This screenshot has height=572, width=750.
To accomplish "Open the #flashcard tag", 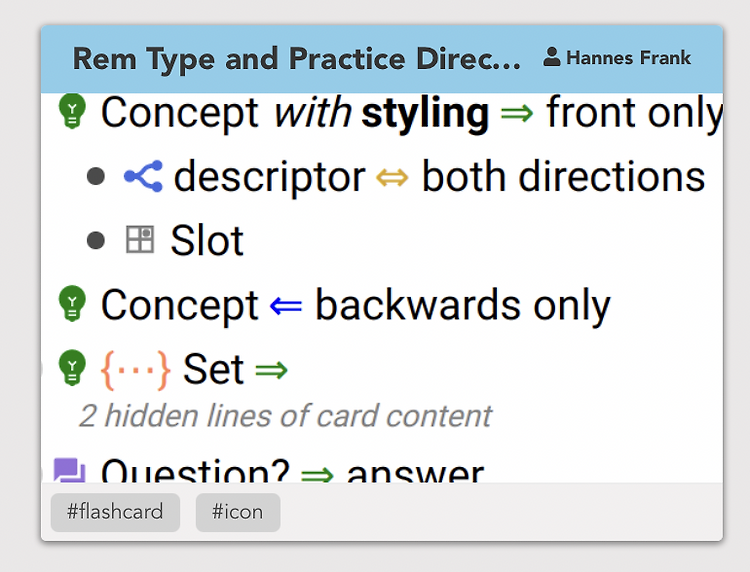I will point(115,512).
